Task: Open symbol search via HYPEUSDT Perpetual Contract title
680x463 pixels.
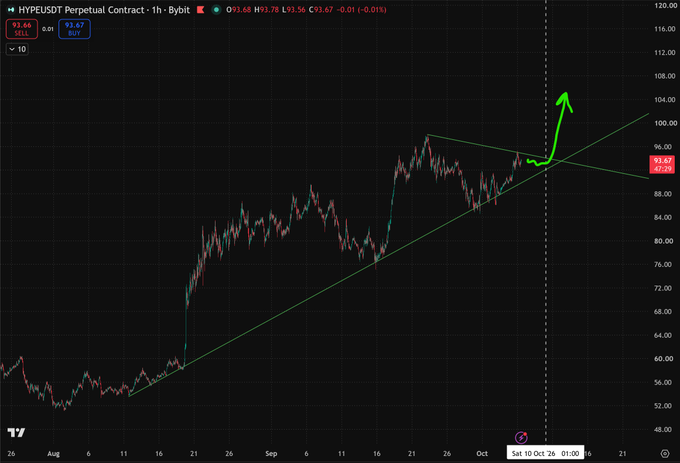Action: (x=81, y=10)
